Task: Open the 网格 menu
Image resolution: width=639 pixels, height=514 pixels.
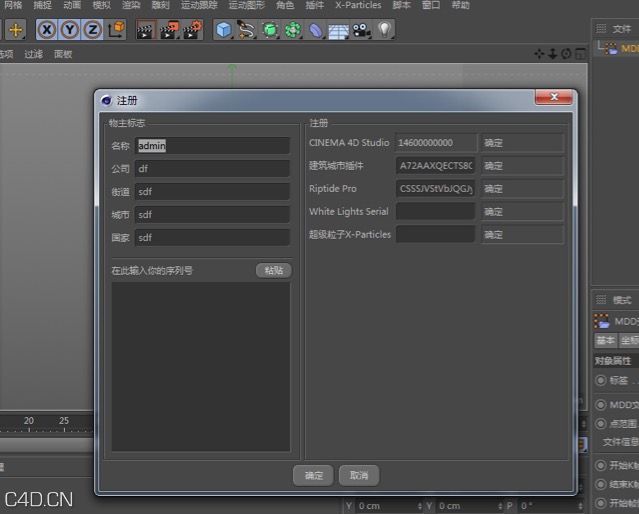Action: point(13,5)
